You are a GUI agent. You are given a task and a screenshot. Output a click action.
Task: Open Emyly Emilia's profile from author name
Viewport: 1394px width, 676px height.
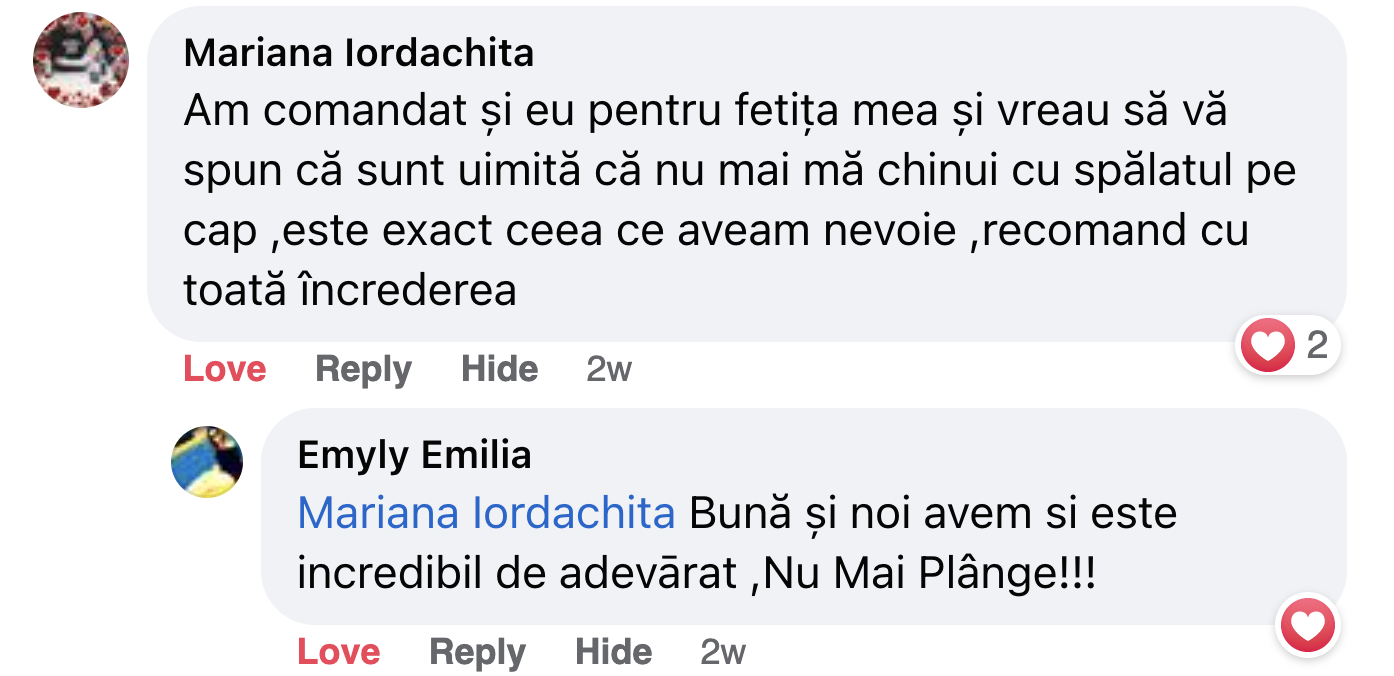point(414,455)
